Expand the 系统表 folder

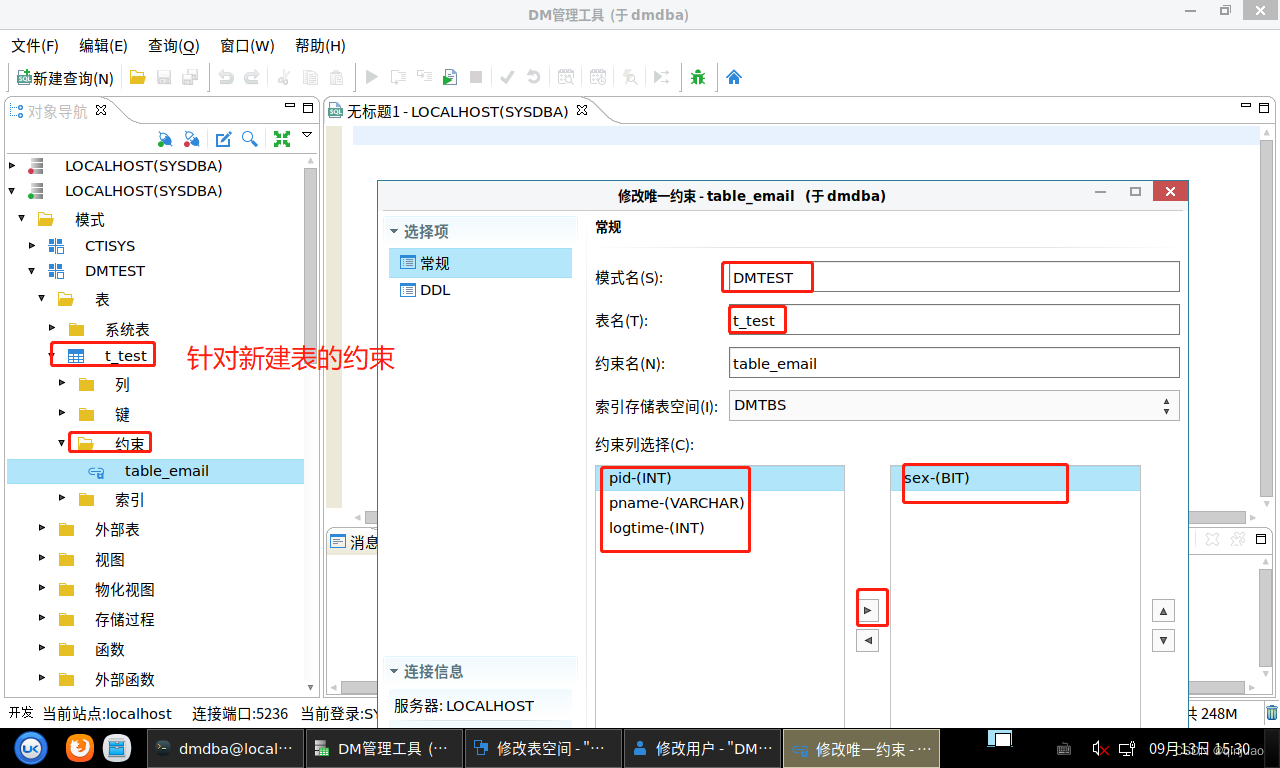point(52,328)
